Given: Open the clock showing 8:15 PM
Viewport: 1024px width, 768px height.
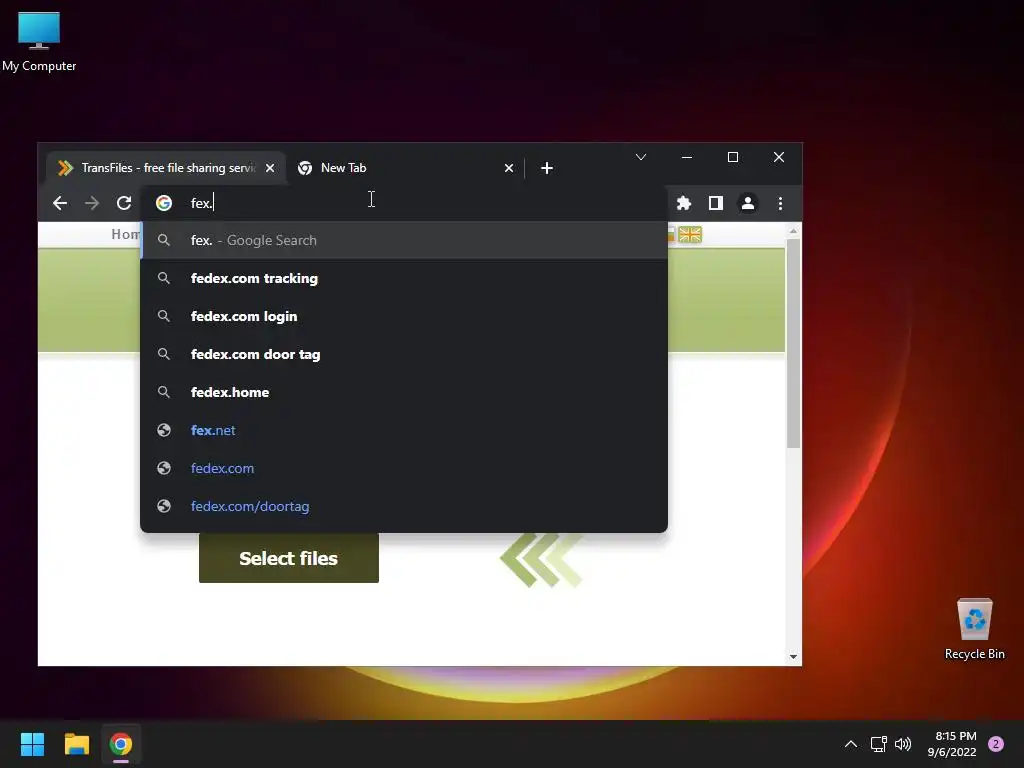Looking at the screenshot, I should point(952,744).
